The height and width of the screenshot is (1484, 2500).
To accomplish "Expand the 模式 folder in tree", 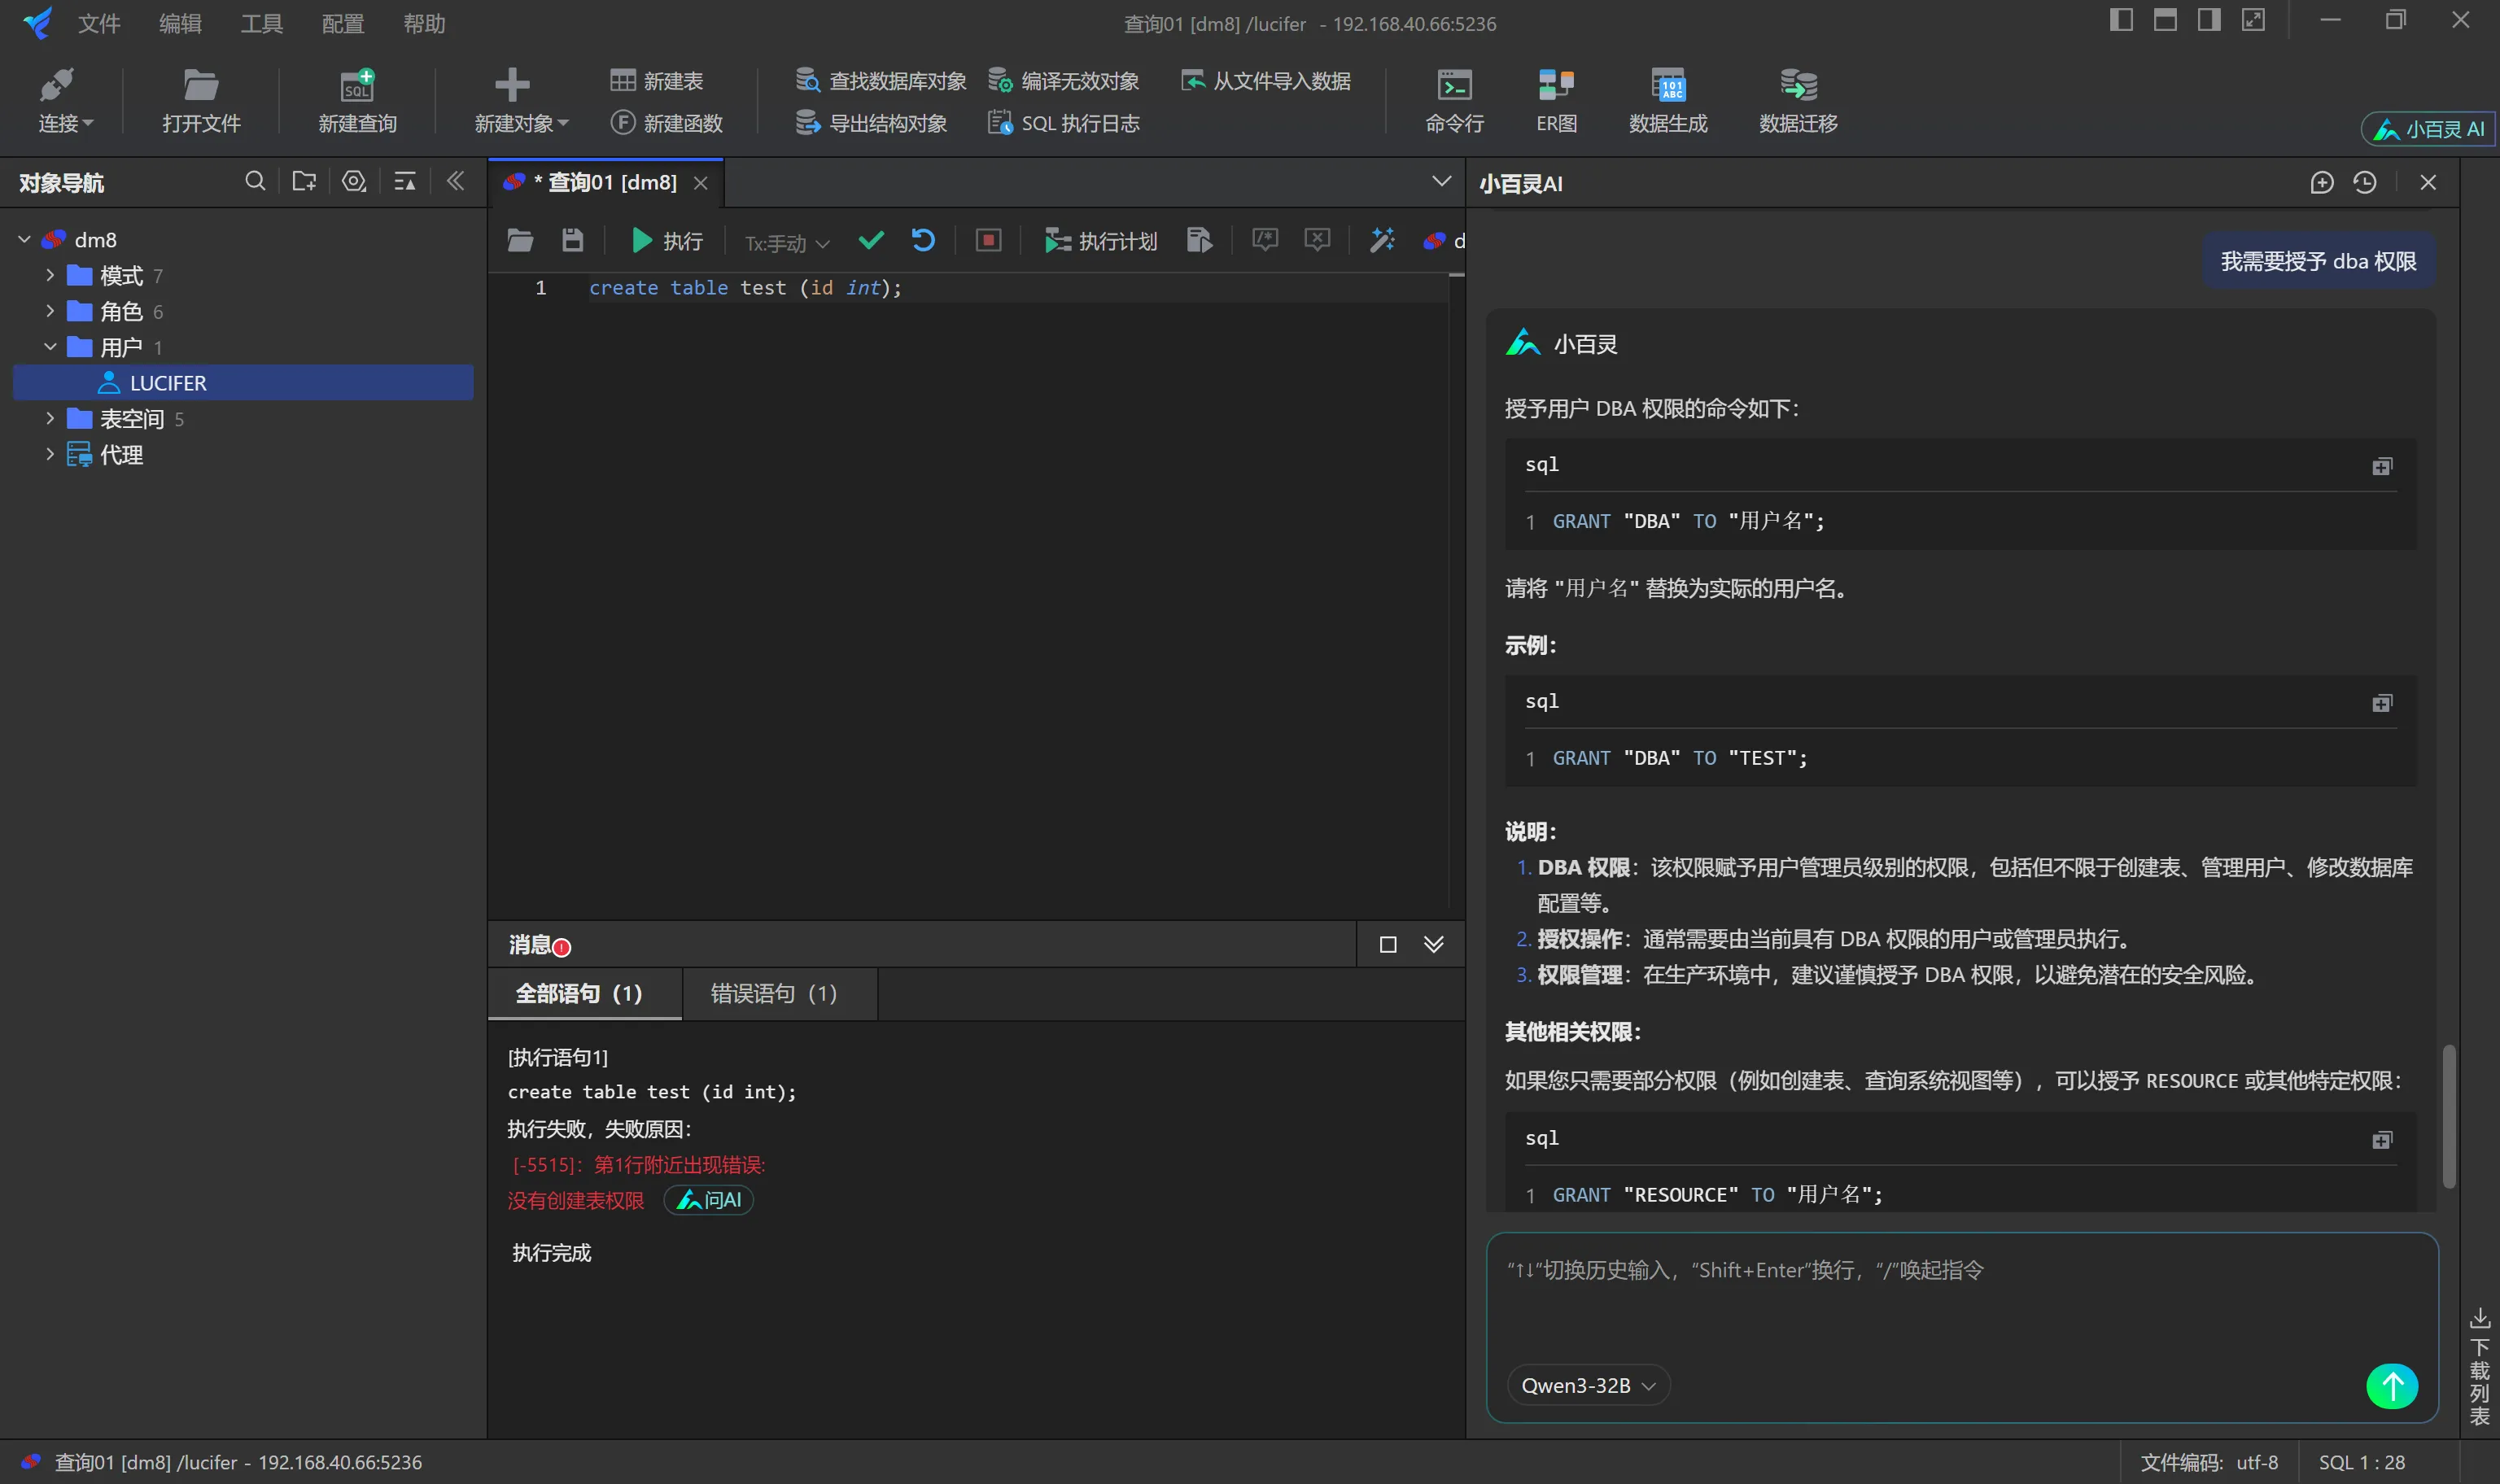I will click(50, 275).
